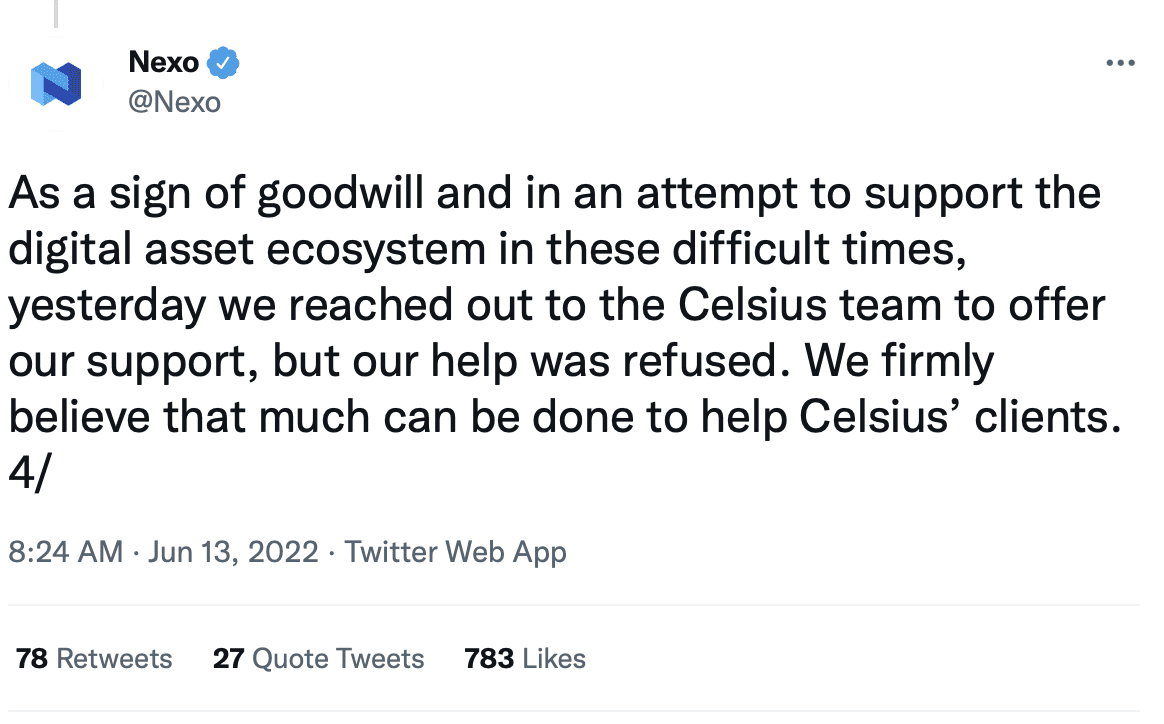Click the 4/ thread number marker
The image size is (1164, 724).
30,472
